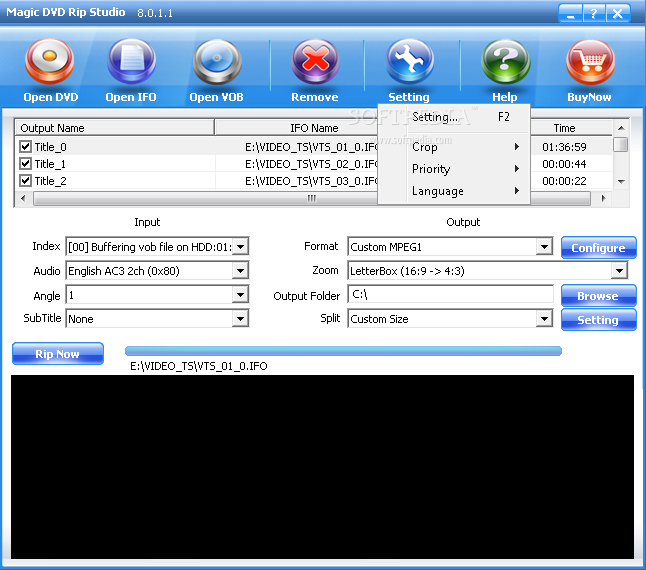
Task: Click the Remove red X icon
Action: [315, 61]
